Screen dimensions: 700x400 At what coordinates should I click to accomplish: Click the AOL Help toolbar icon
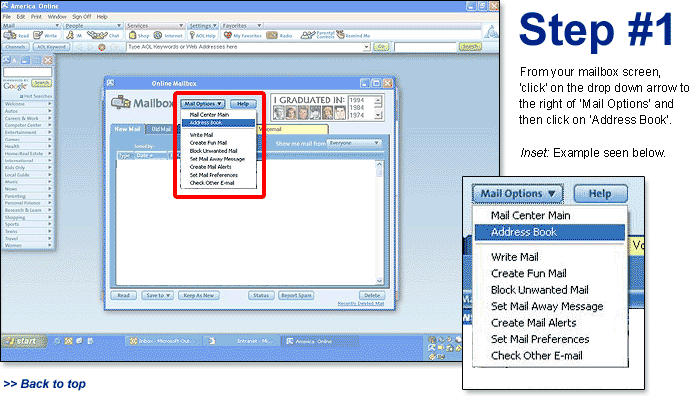[x=203, y=34]
